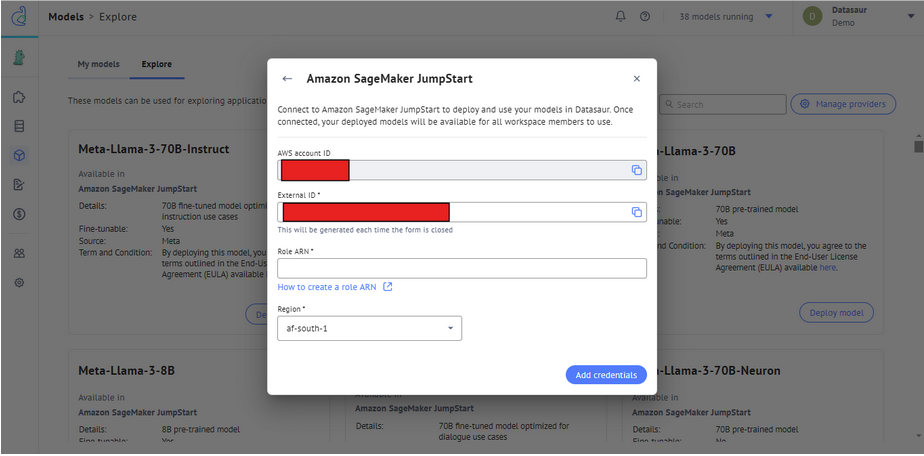The height and width of the screenshot is (456, 924).
Task: Open the puzzle piece sidebar icon
Action: click(x=19, y=97)
